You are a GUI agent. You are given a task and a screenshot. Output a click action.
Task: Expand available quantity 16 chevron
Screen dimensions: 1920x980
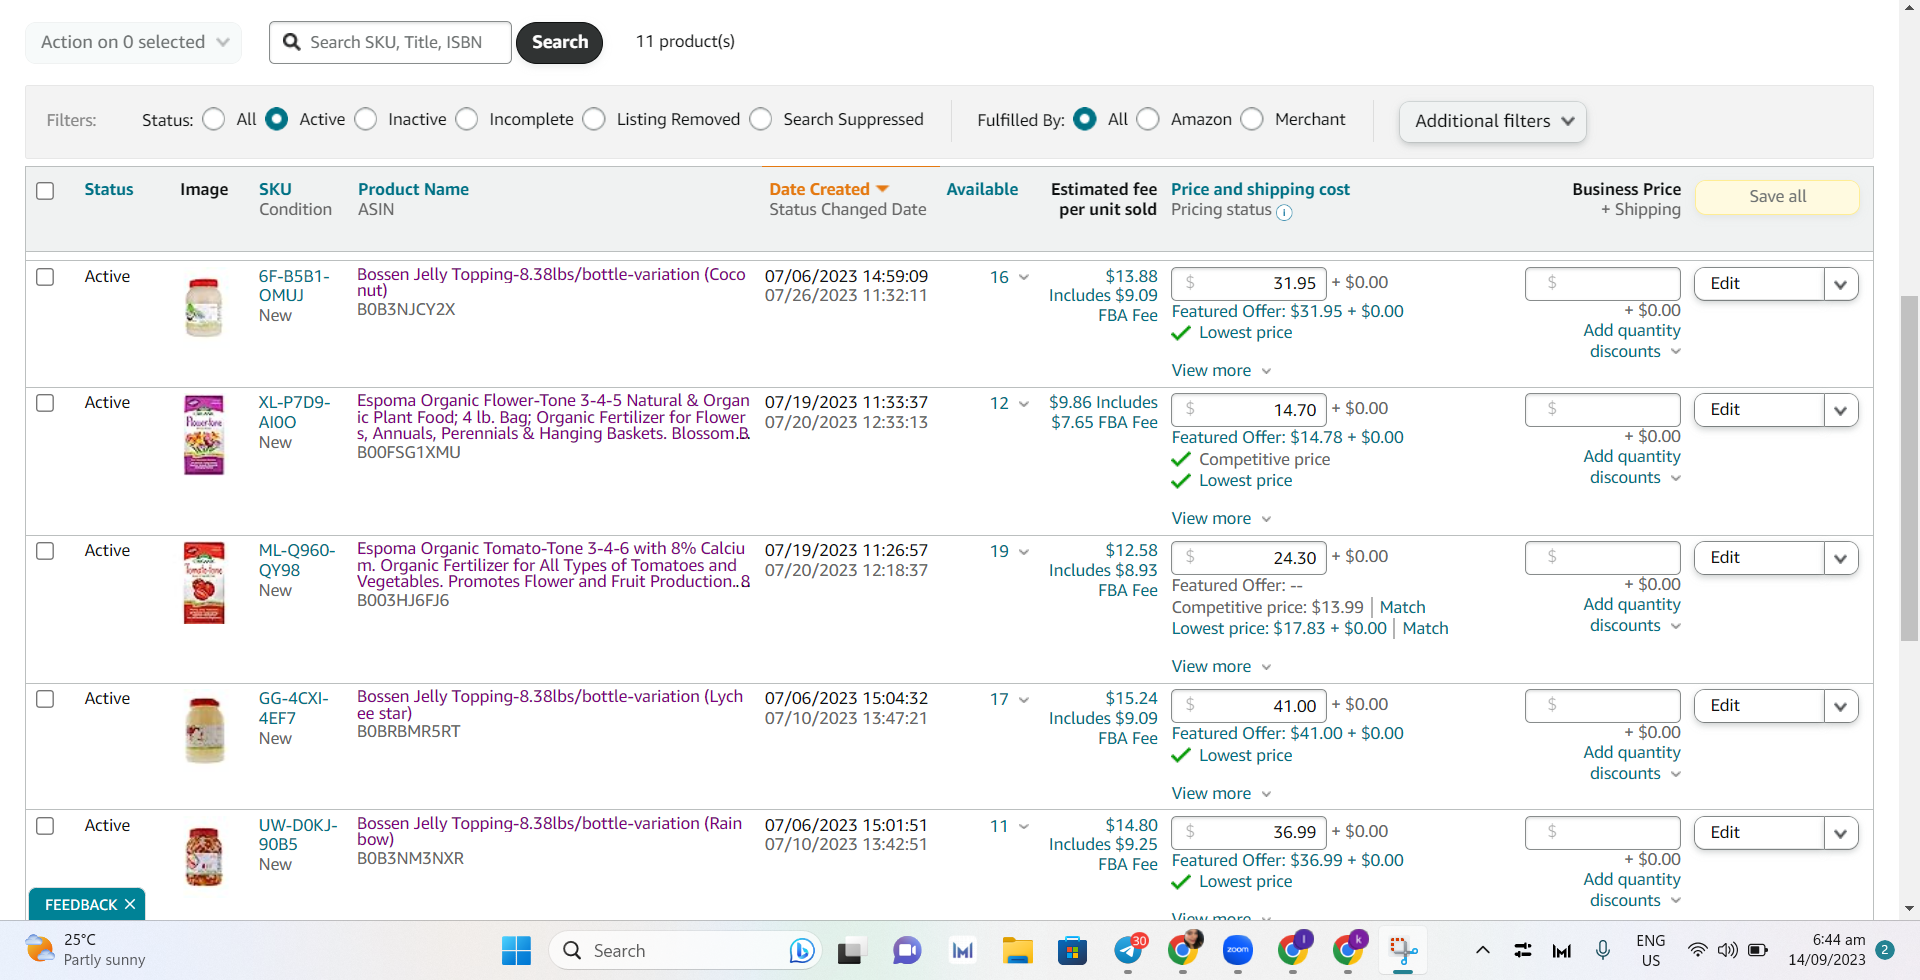(x=1024, y=277)
